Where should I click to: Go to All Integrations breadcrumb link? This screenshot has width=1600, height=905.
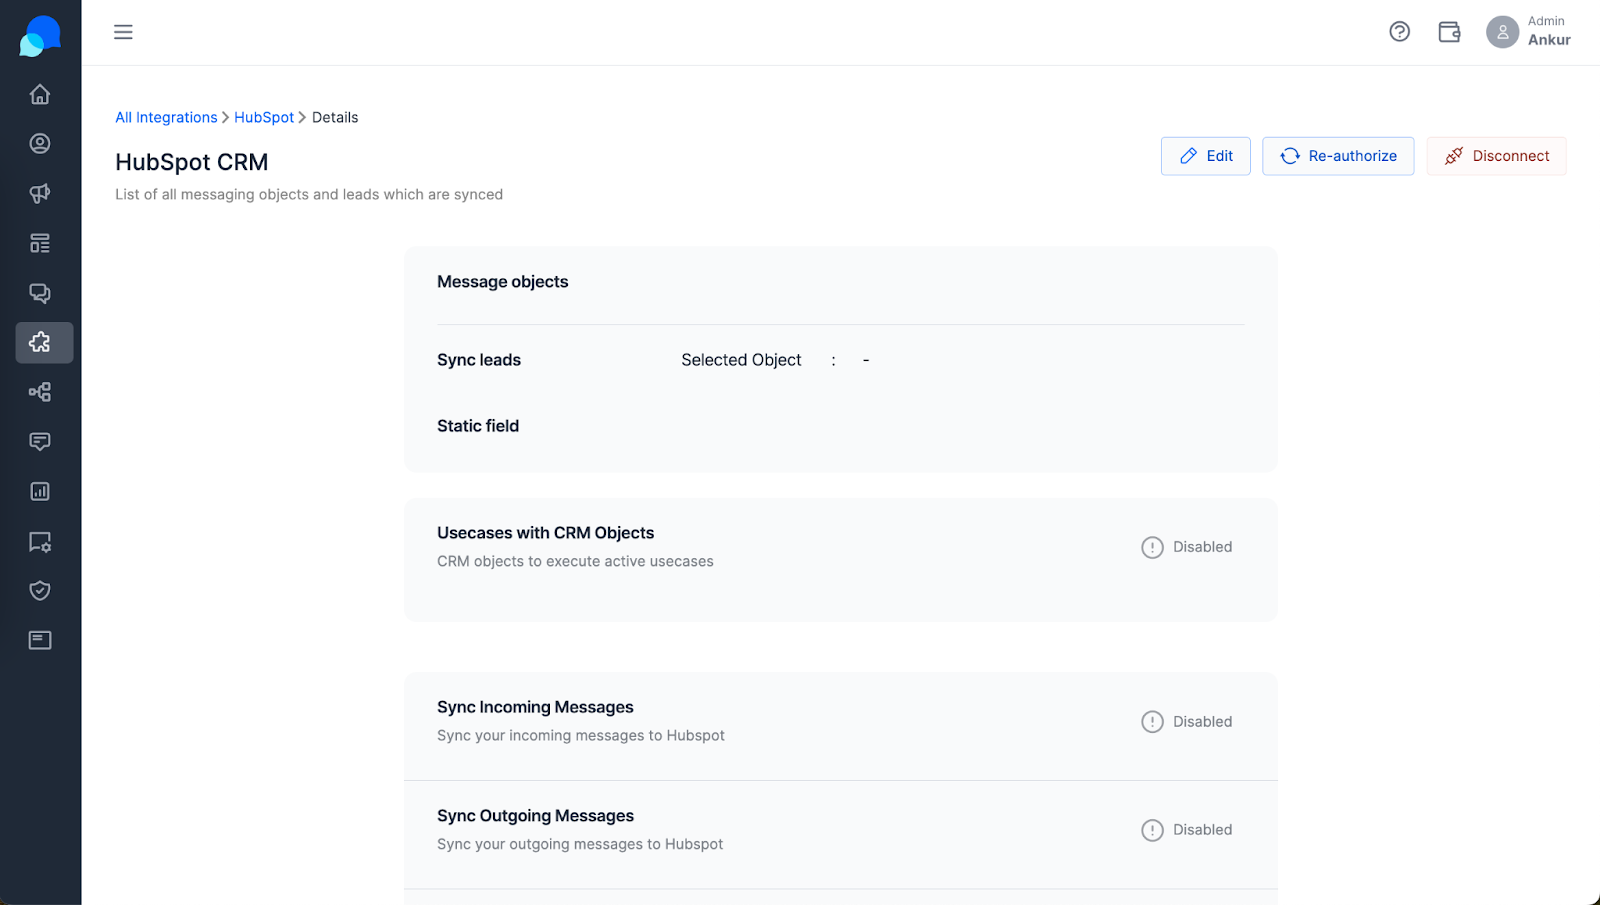coord(166,117)
